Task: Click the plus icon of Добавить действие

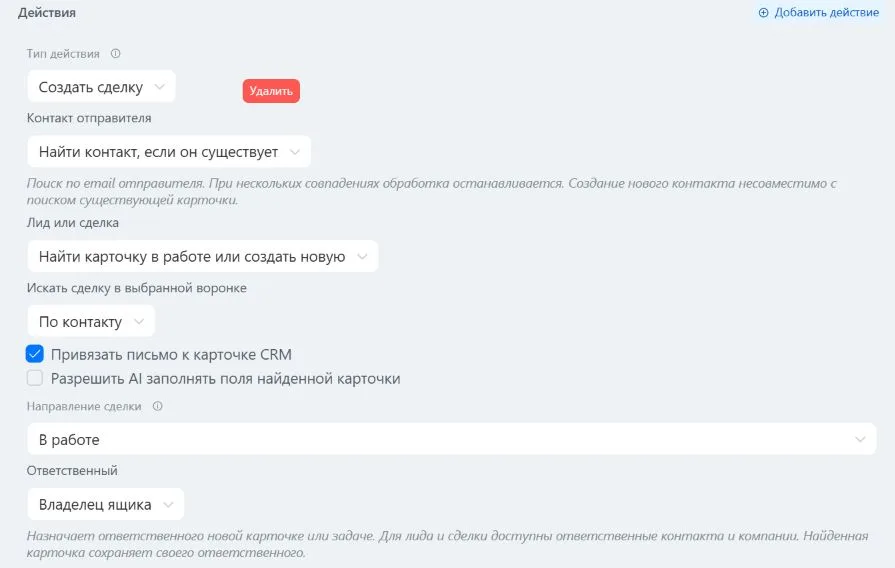Action: (763, 13)
